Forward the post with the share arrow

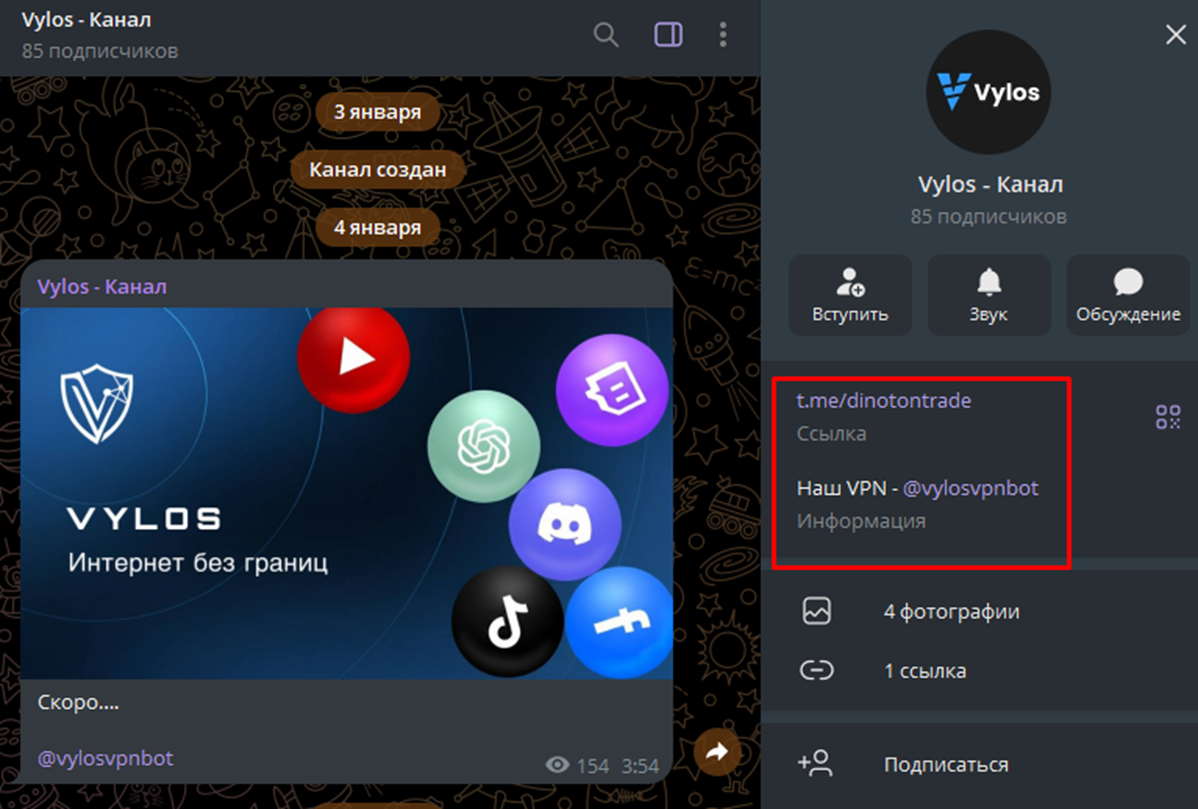click(x=717, y=752)
